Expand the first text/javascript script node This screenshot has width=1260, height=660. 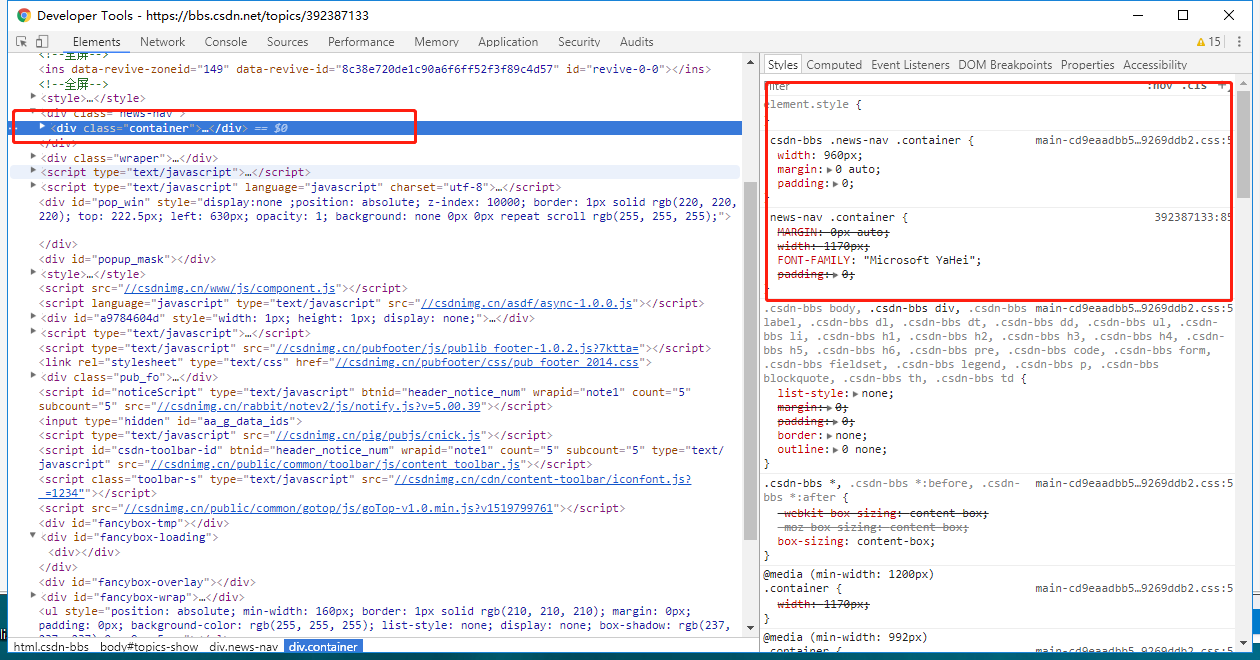(x=34, y=172)
